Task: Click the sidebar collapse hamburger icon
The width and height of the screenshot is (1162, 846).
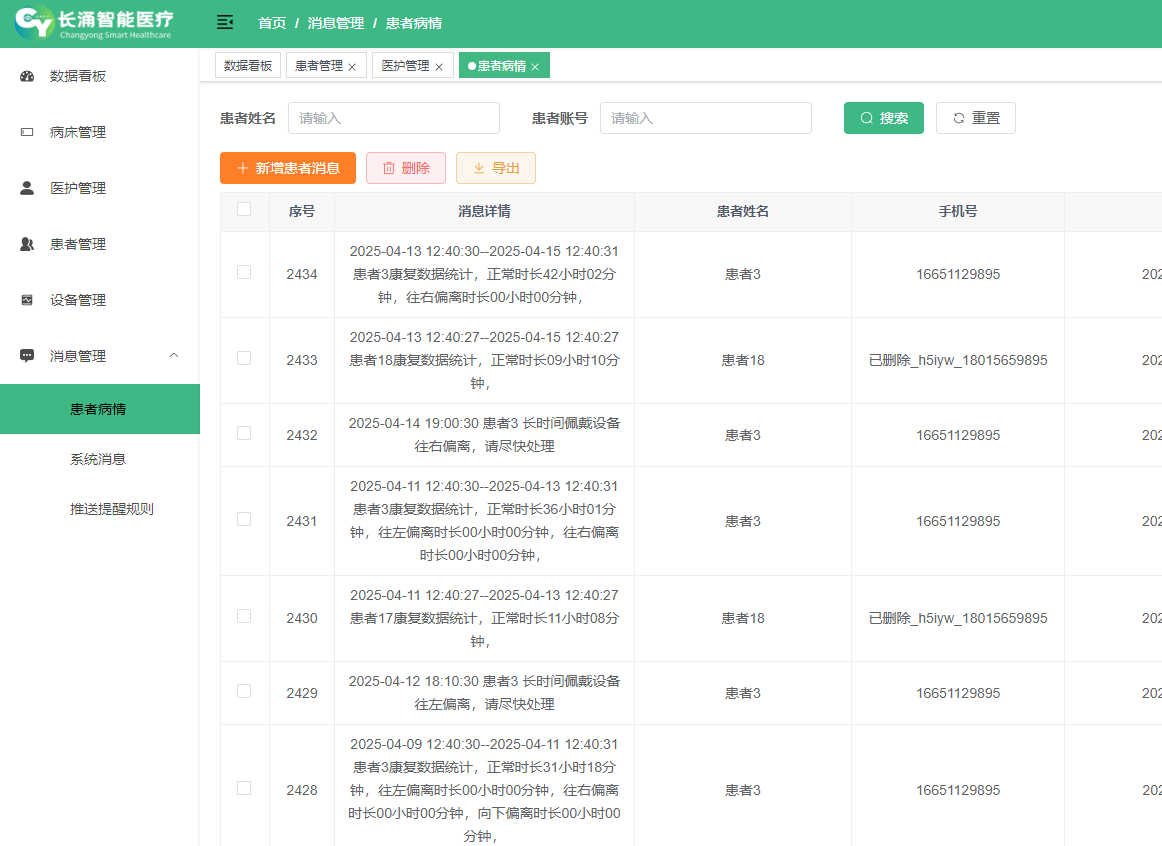Action: click(x=225, y=22)
